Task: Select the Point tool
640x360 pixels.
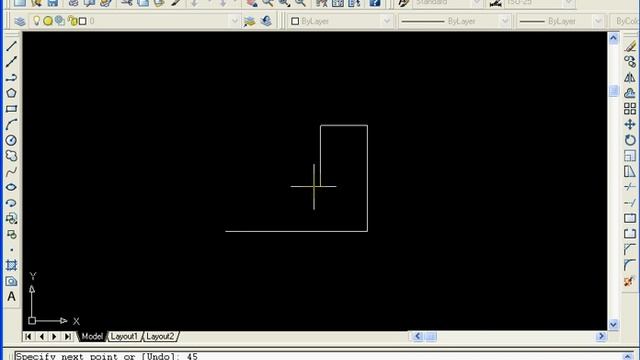Action: 11,250
